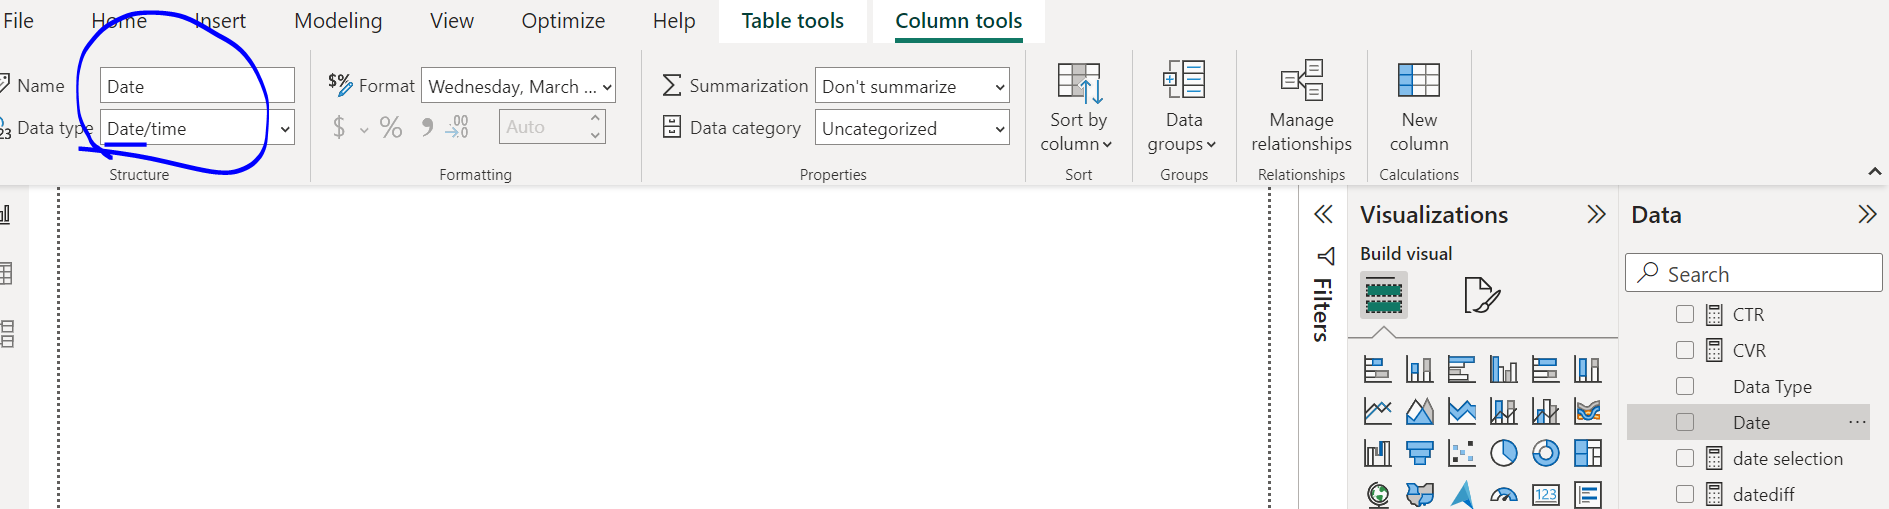Open the currency format dropdown arrow
Screen dimensions: 1889x509
pyautogui.click(x=364, y=130)
